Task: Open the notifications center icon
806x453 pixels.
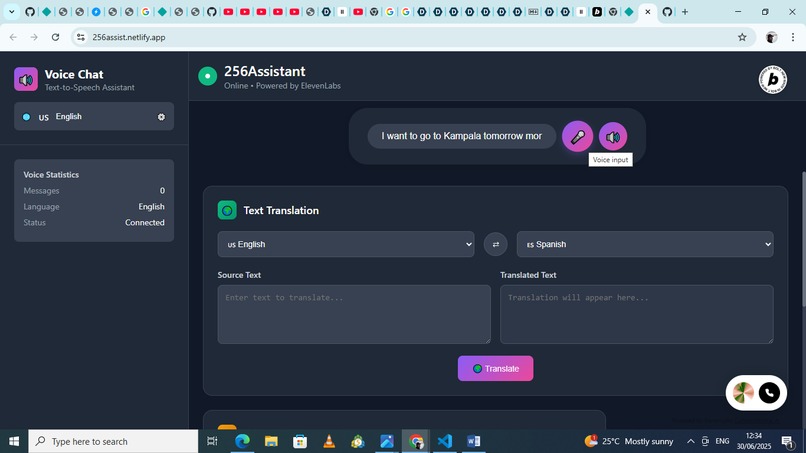Action: tap(786, 441)
